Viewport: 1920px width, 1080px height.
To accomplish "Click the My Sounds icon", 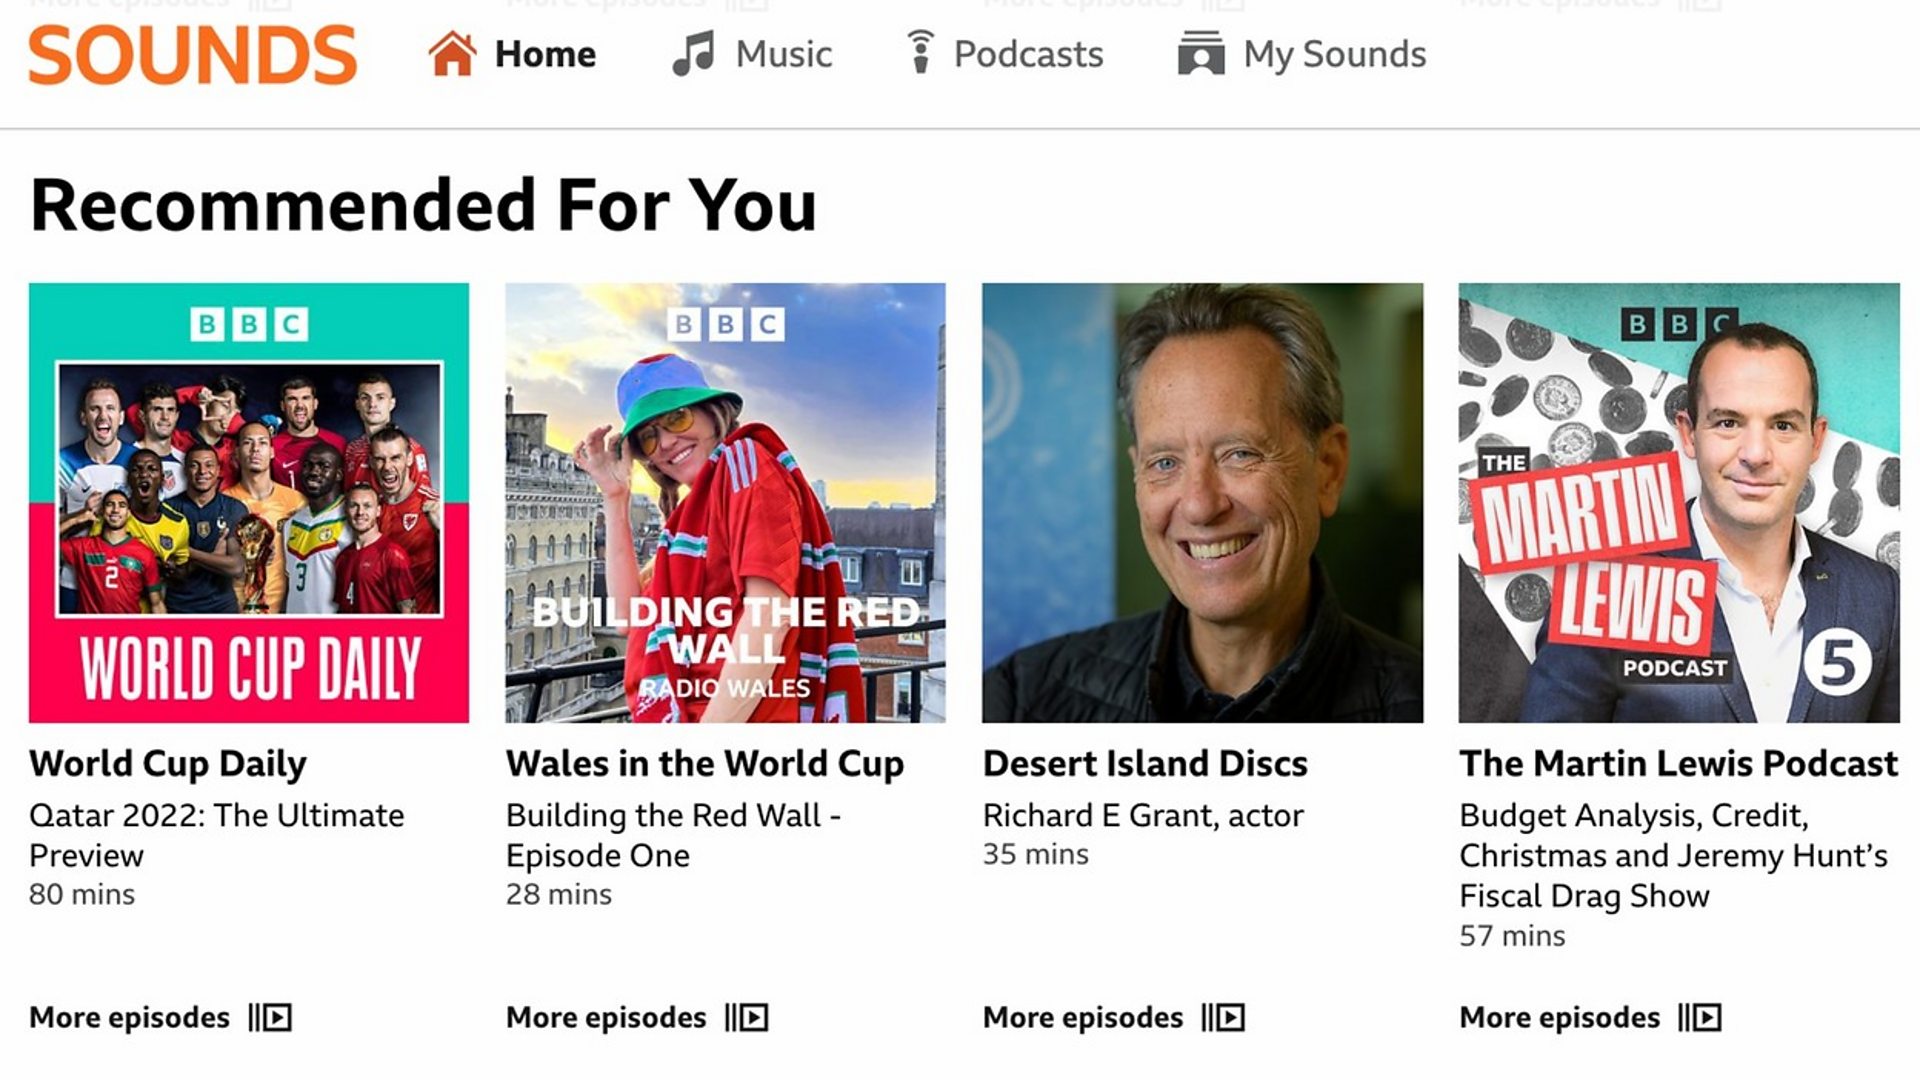I will (1201, 54).
